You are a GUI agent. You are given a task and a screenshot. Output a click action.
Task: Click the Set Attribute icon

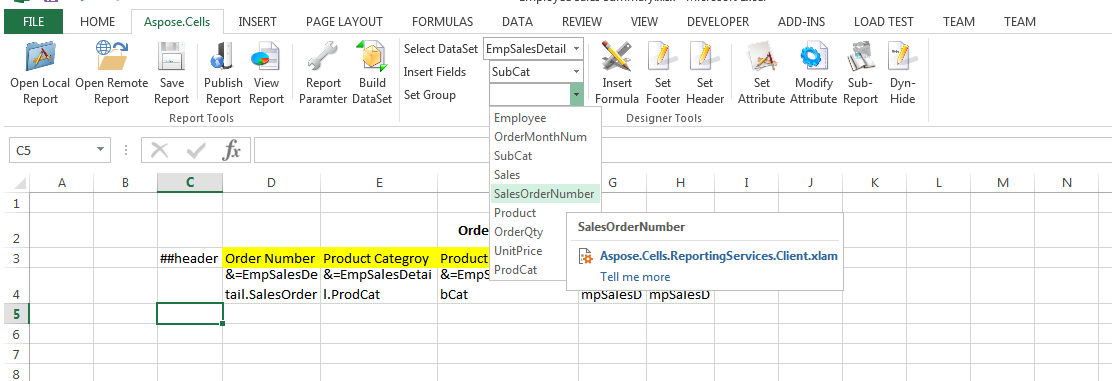(x=761, y=57)
